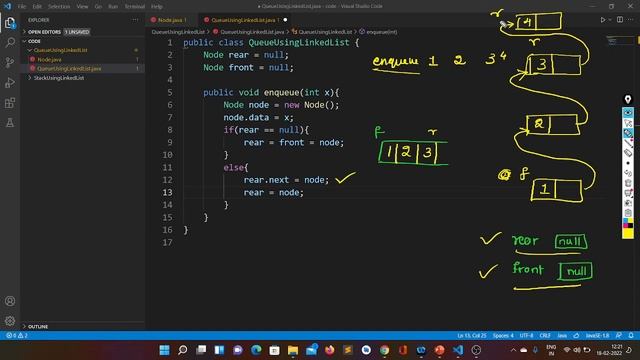Image resolution: width=640 pixels, height=360 pixels.
Task: Click line number 5 in the gutter
Action: 170,92
